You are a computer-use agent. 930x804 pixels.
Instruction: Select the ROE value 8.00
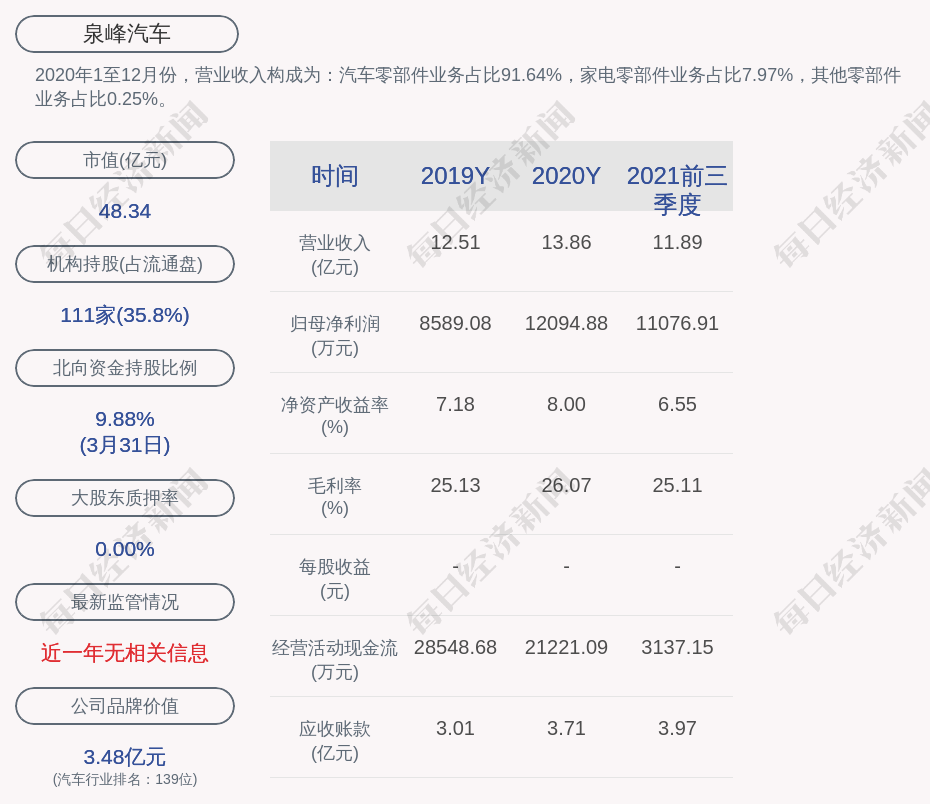pos(566,404)
